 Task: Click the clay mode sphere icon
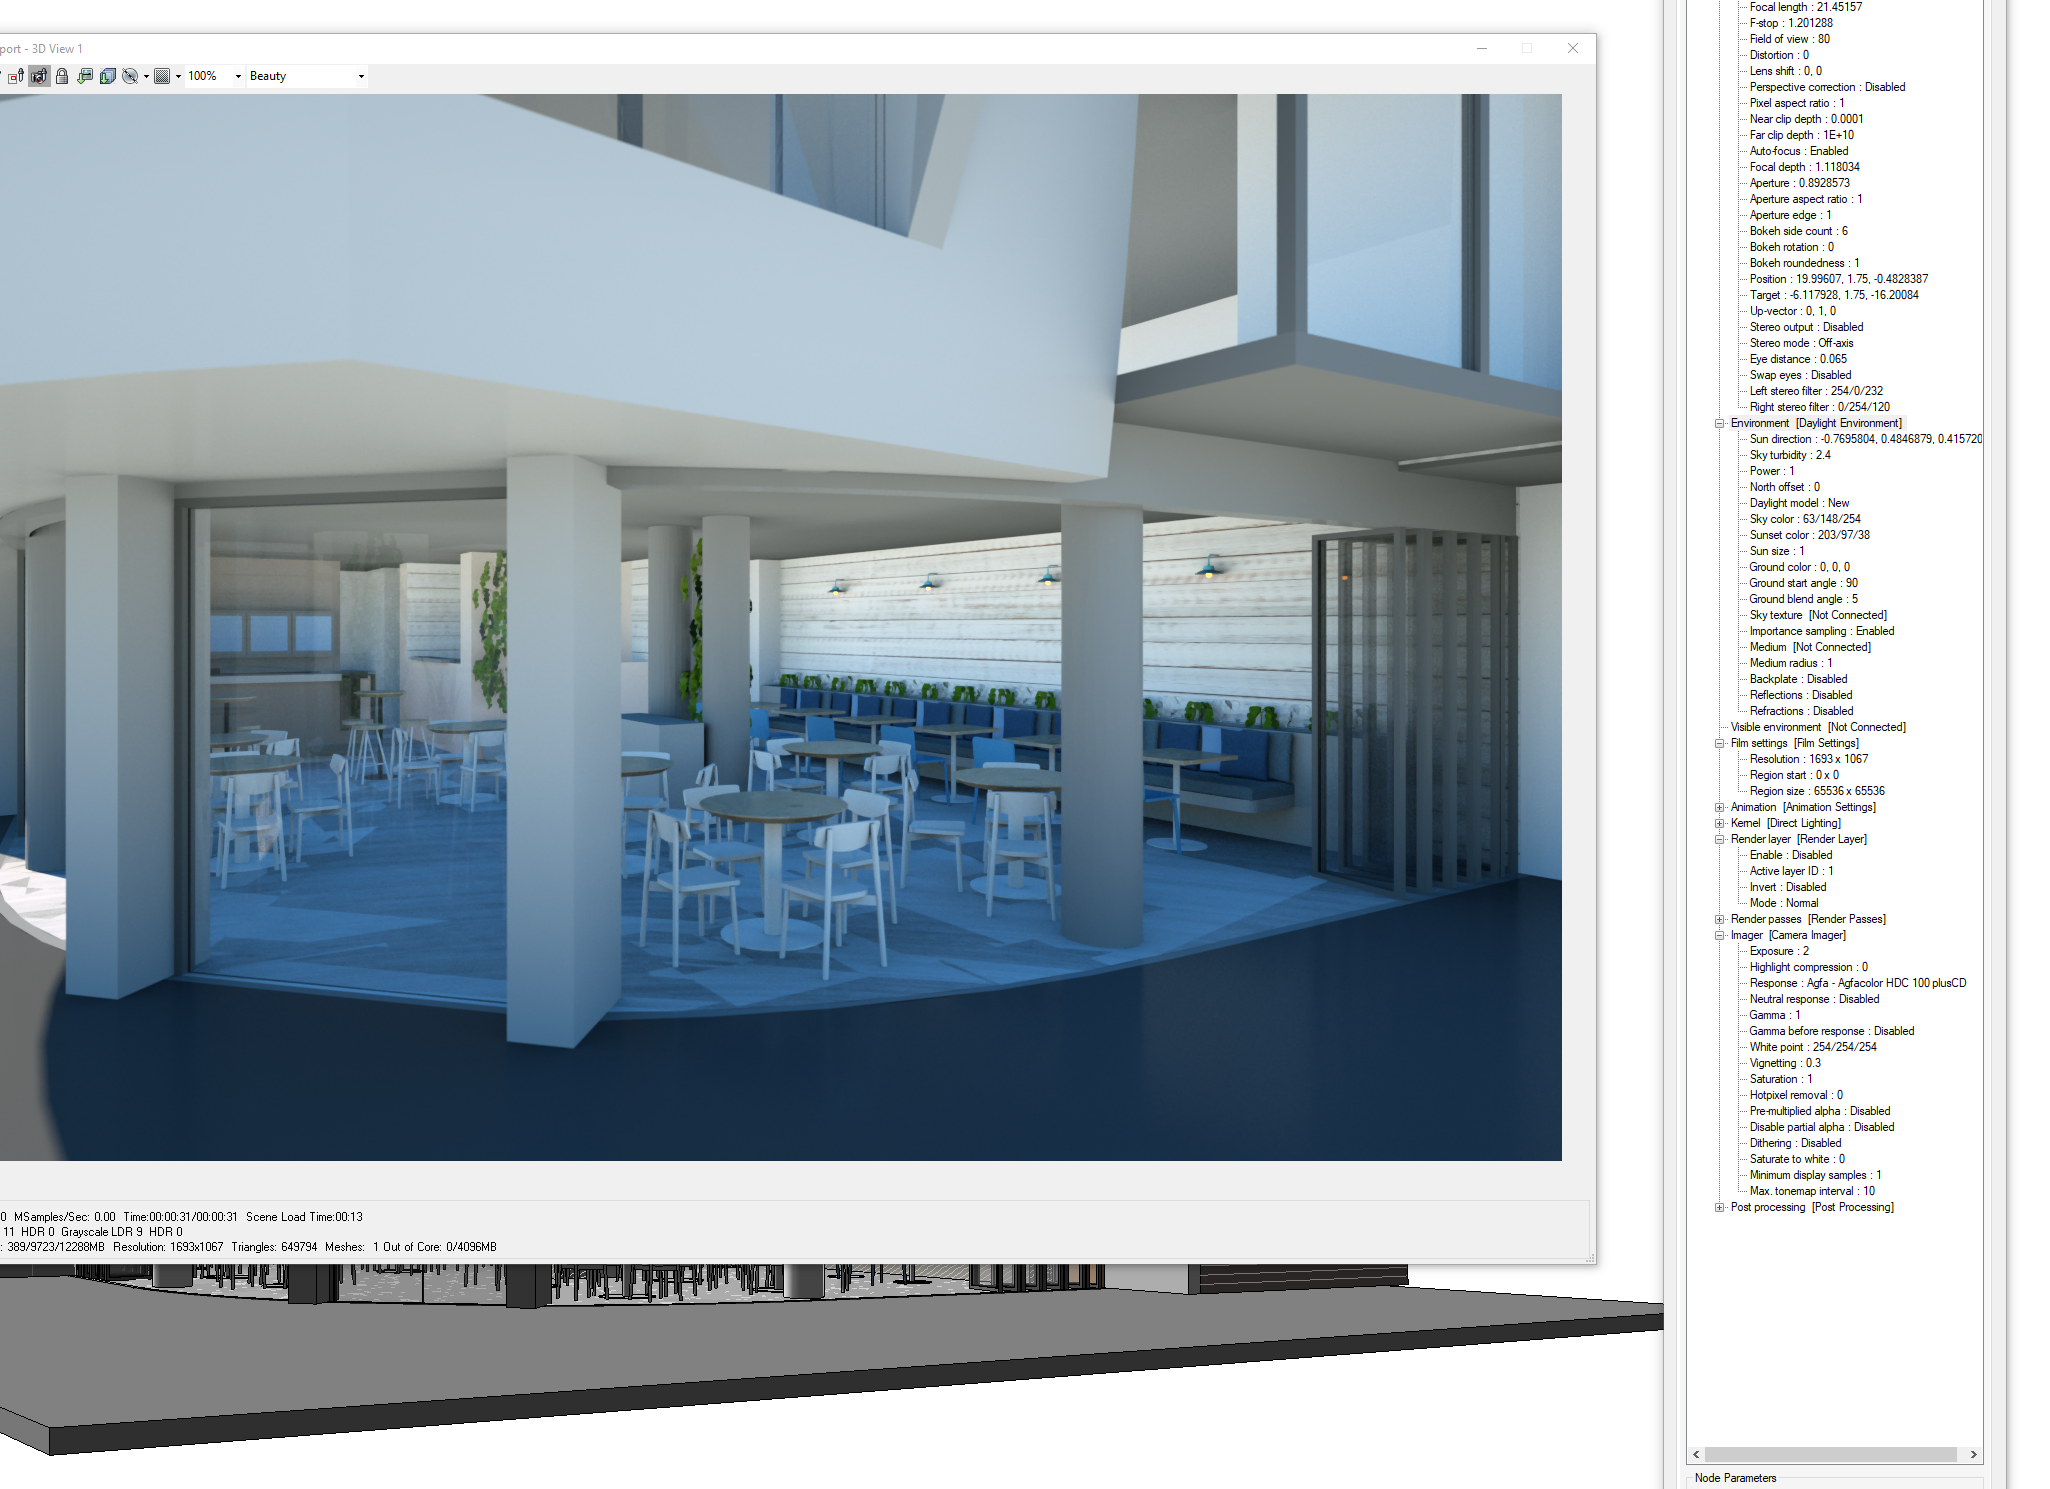pyautogui.click(x=130, y=76)
